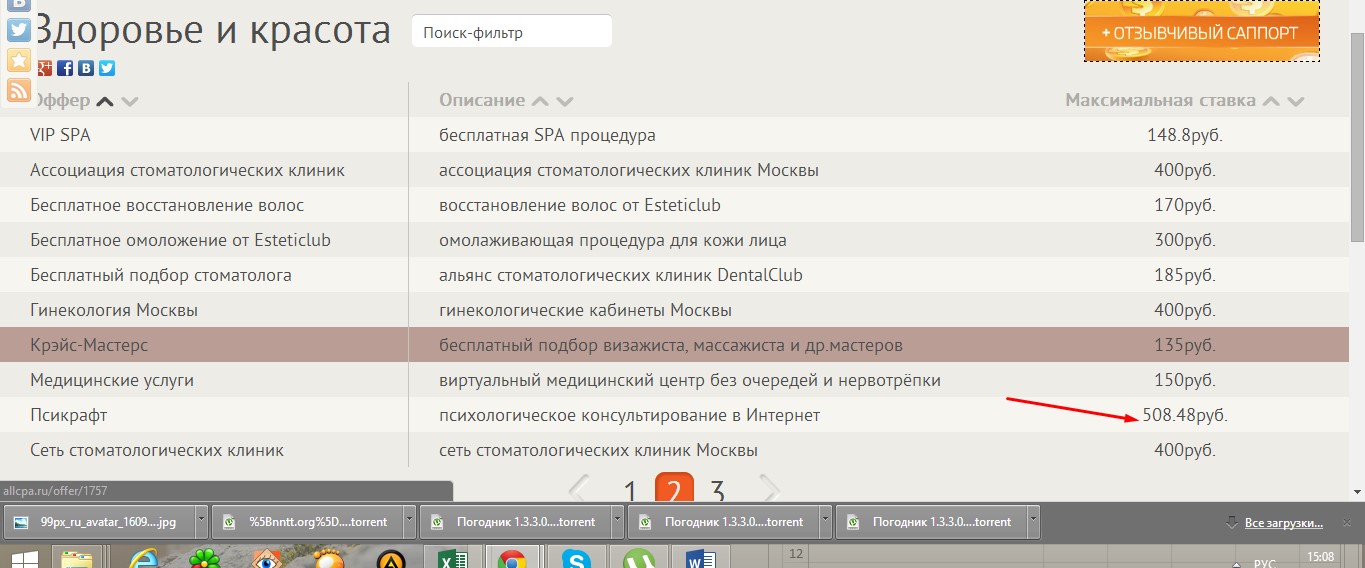Sort Максимальная ставка descending arrow

(x=1296, y=101)
